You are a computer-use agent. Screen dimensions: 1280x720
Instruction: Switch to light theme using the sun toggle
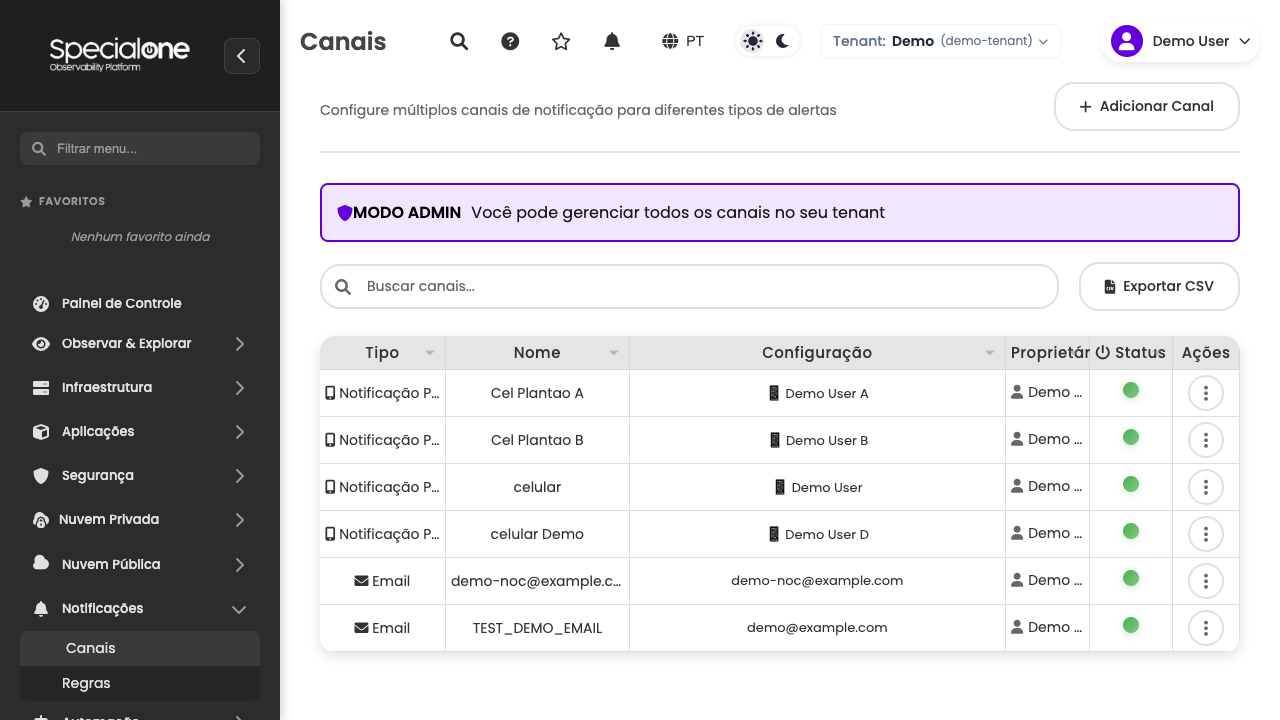click(x=753, y=41)
